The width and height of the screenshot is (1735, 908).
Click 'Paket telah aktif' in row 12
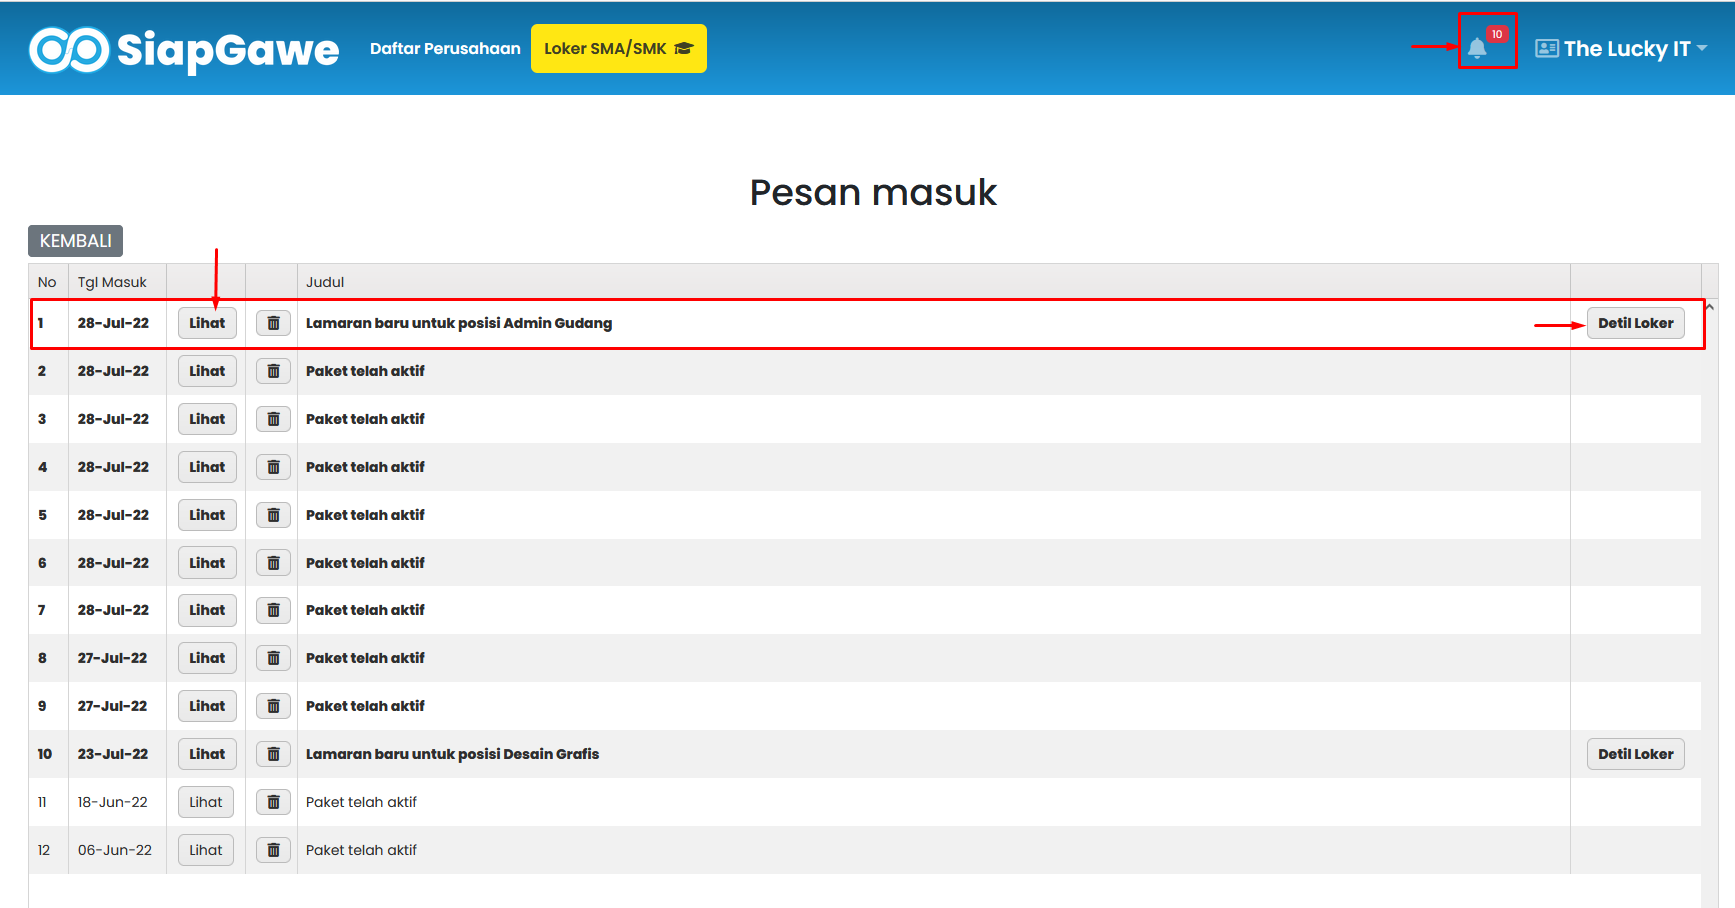[361, 850]
